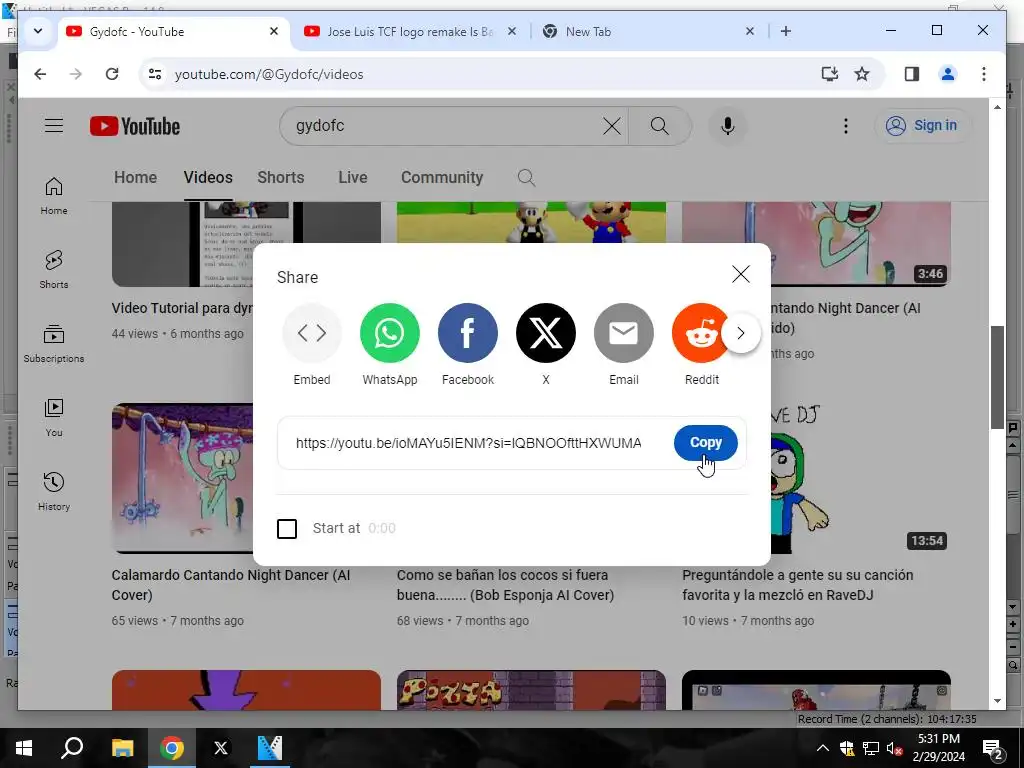Click the address bar URL
This screenshot has height=768, width=1024.
click(269, 74)
